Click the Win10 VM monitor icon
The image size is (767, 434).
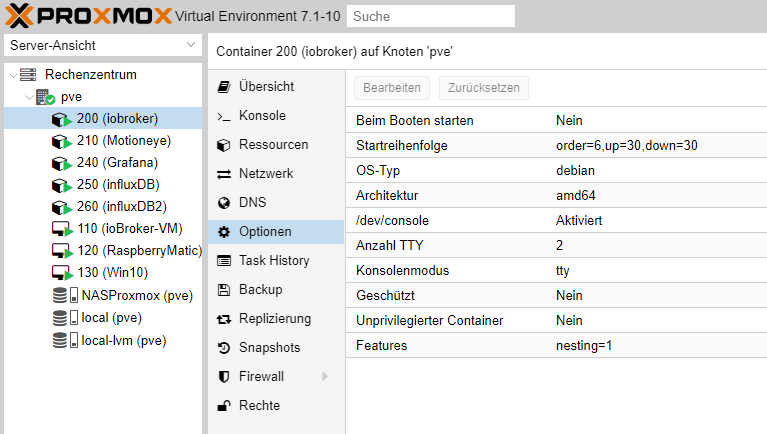[x=62, y=273]
